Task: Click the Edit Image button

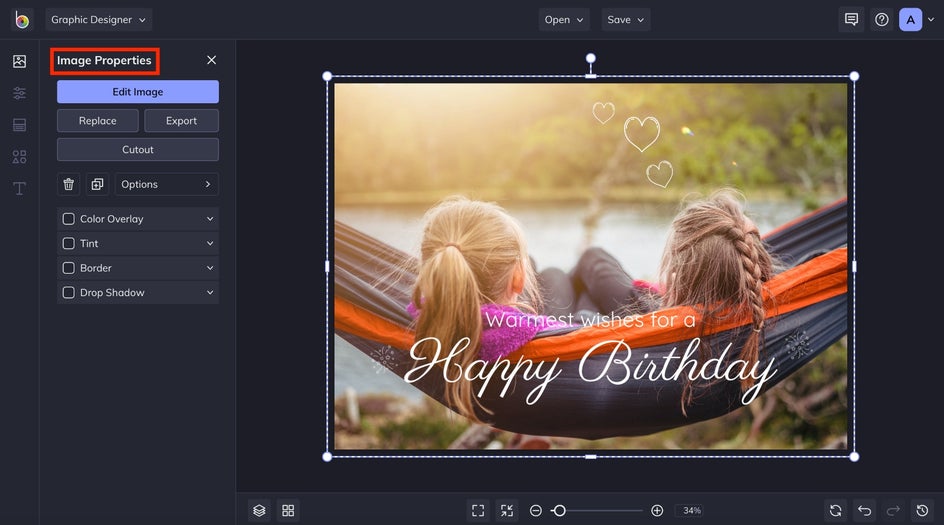Action: point(138,92)
